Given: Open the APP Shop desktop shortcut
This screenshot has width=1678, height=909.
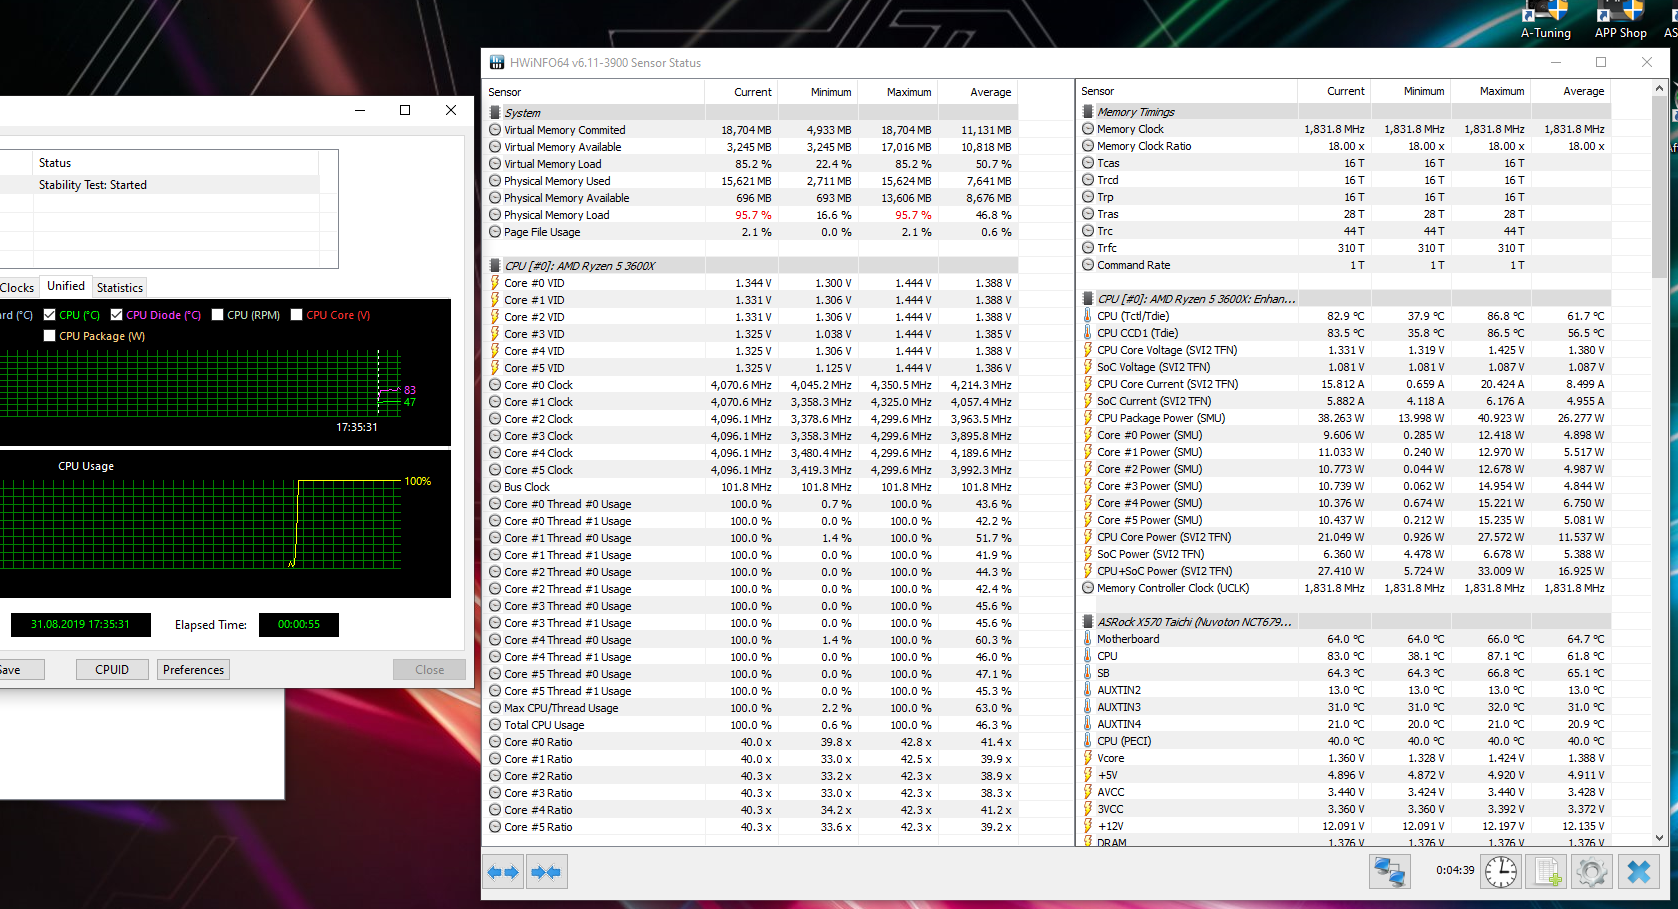Looking at the screenshot, I should click(1620, 20).
